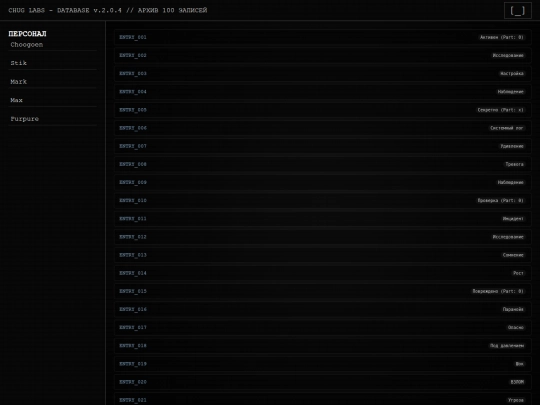The width and height of the screenshot is (540, 405).
Task: Click the ПЕРСОНАЛ sidebar heading
Action: coord(27,34)
